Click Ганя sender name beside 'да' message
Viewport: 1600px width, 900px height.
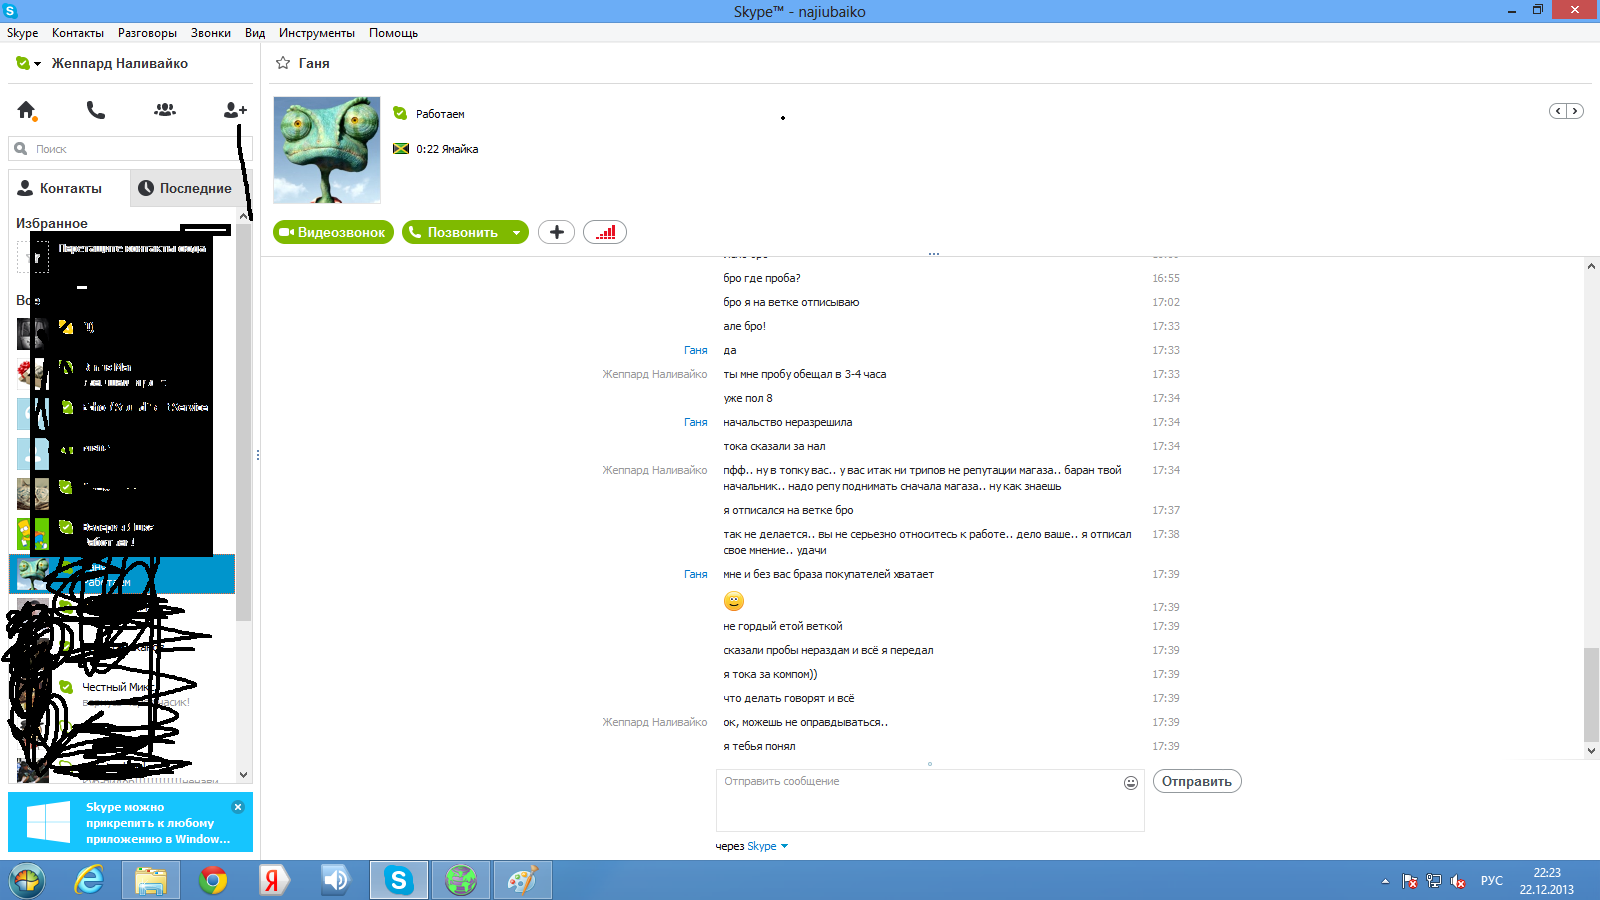(695, 350)
